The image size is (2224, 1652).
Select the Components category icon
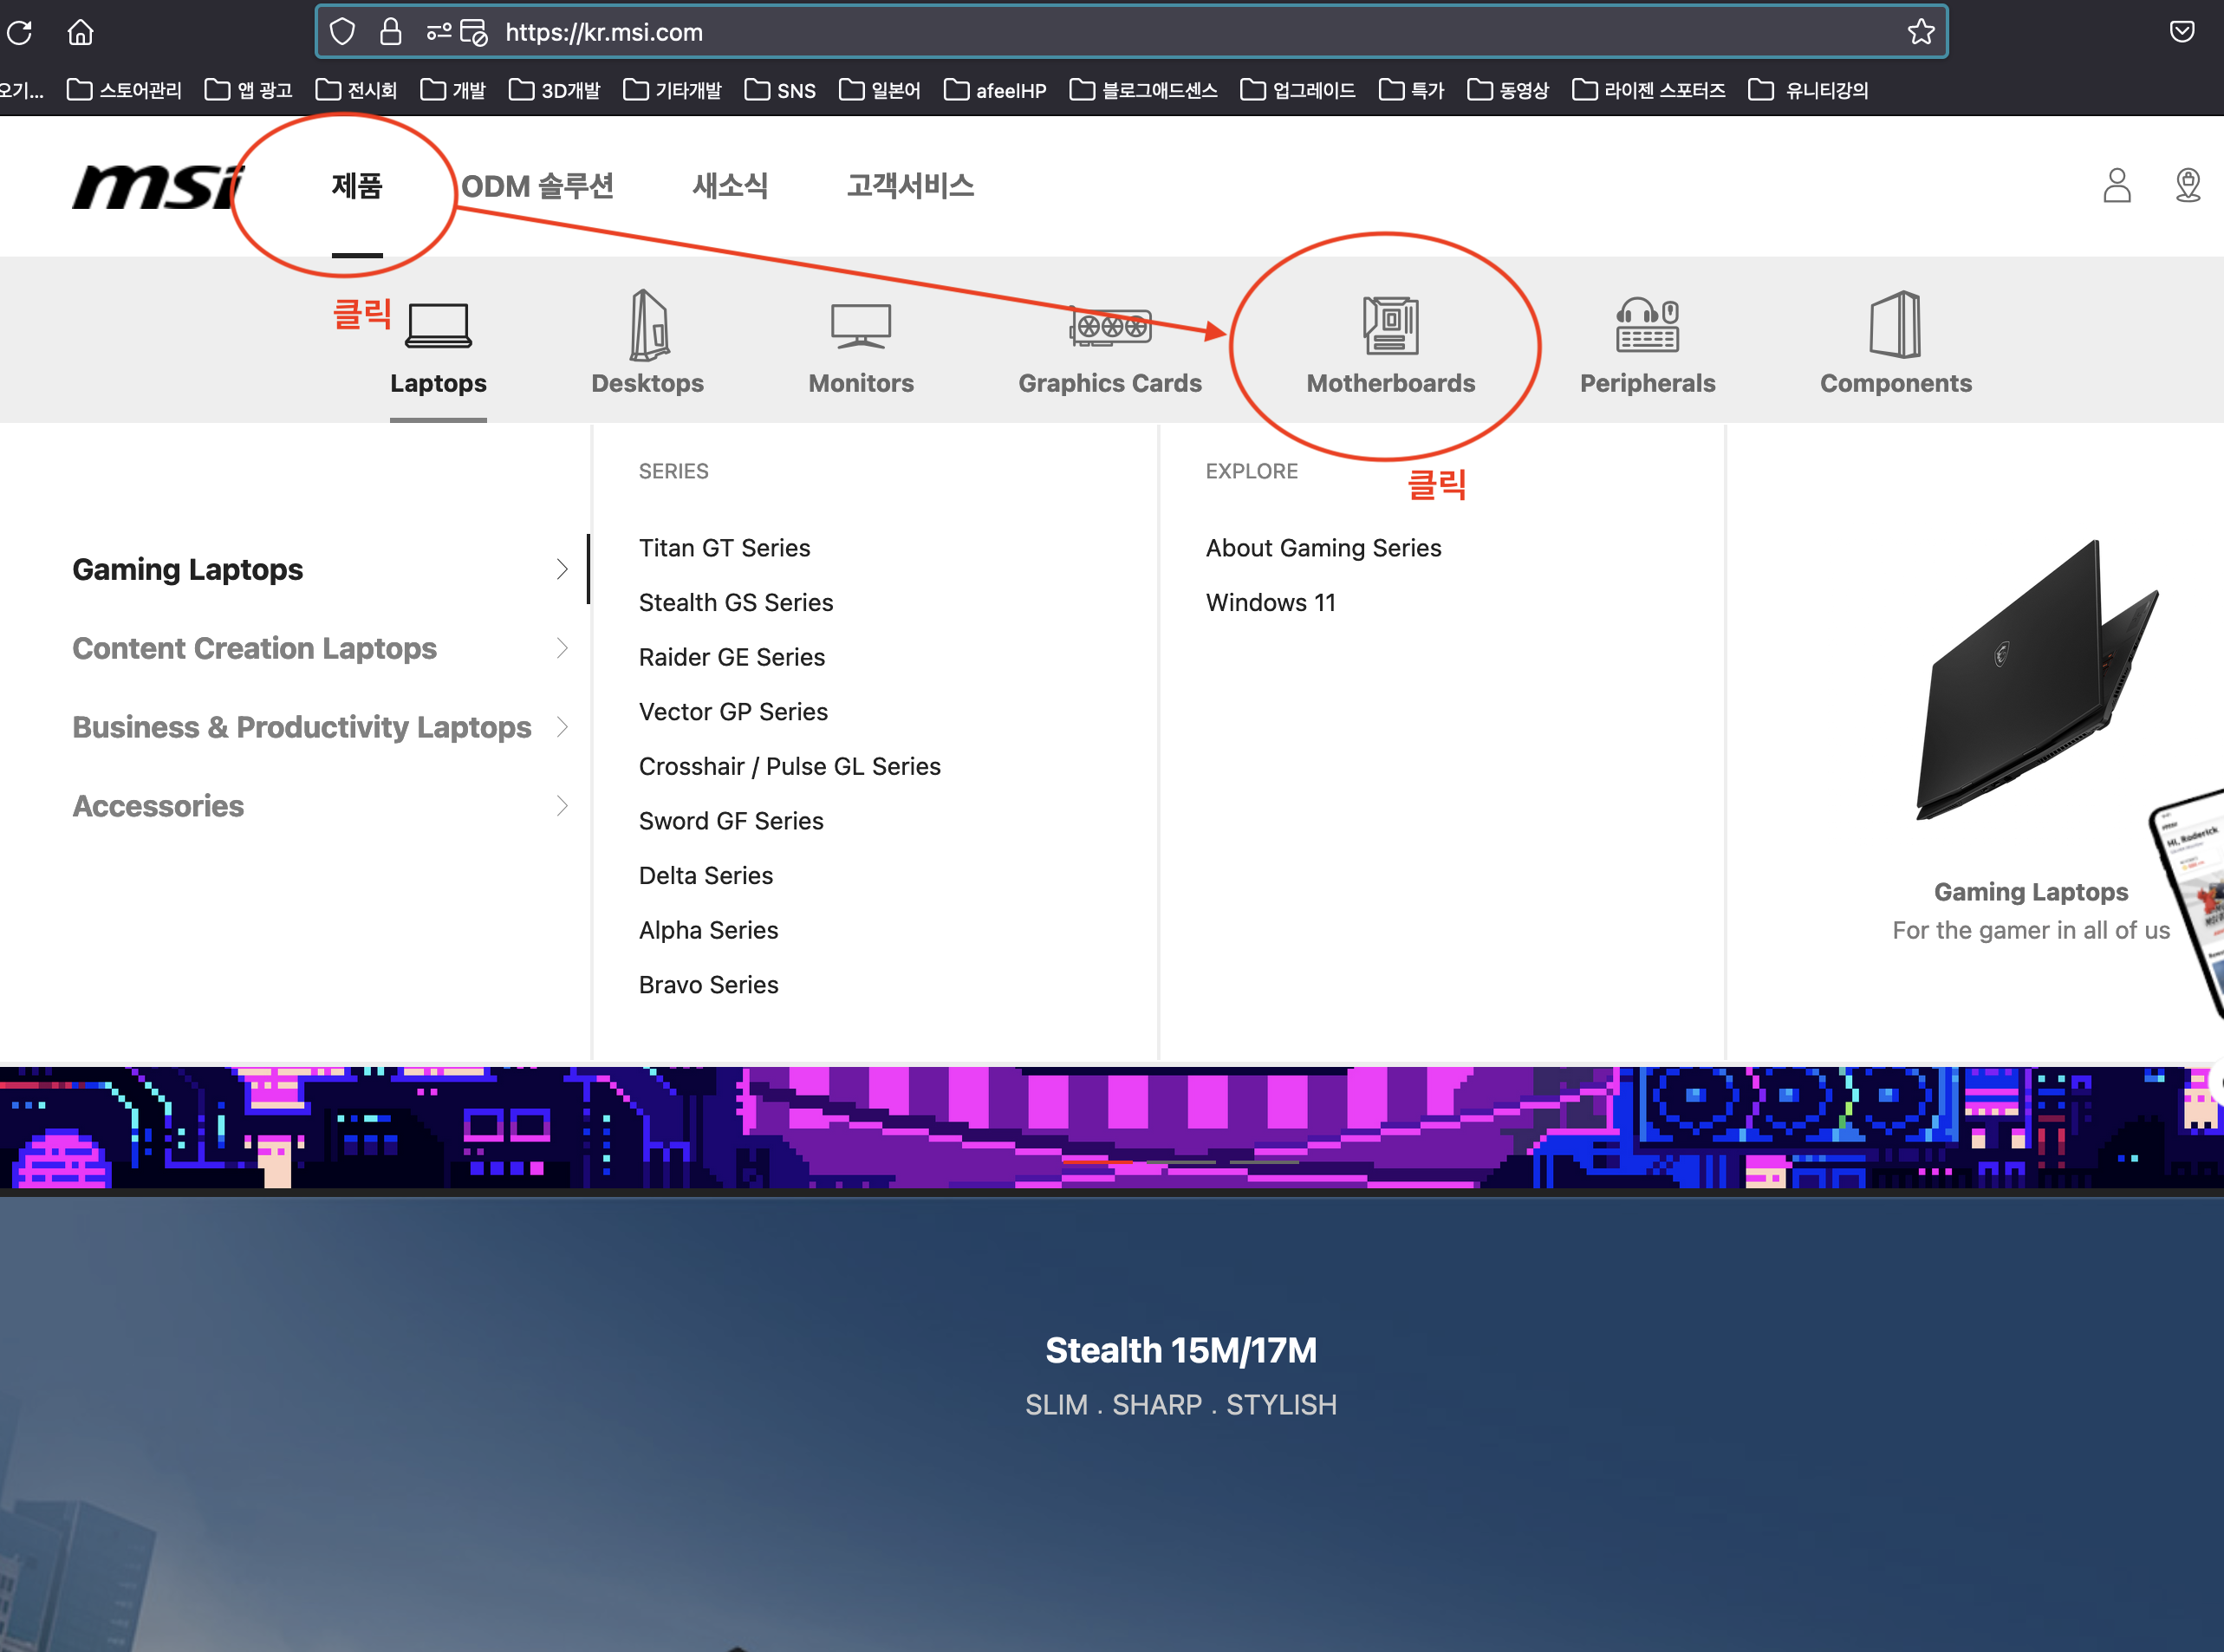coord(1895,325)
